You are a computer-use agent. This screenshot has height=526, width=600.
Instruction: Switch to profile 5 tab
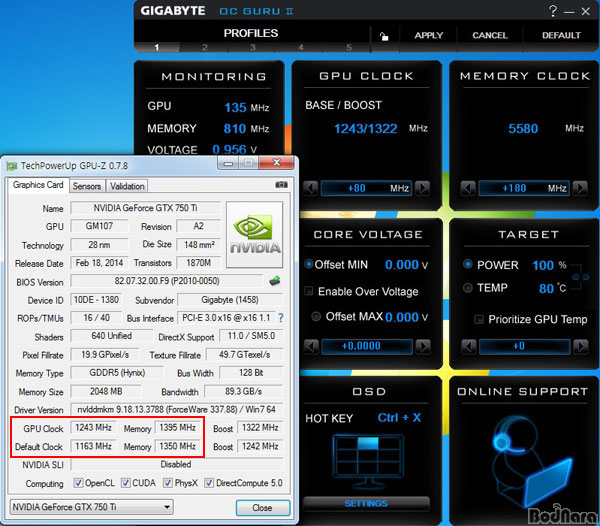coord(349,47)
